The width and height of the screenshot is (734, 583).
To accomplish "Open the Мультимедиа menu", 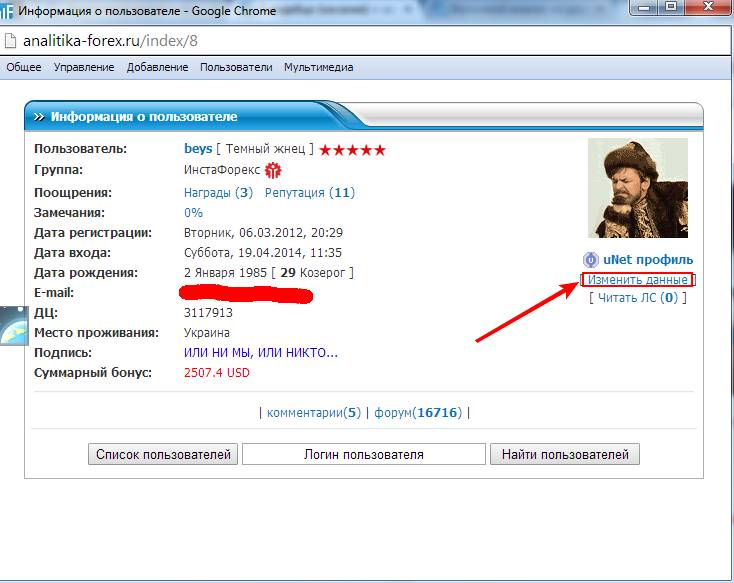I will [318, 68].
